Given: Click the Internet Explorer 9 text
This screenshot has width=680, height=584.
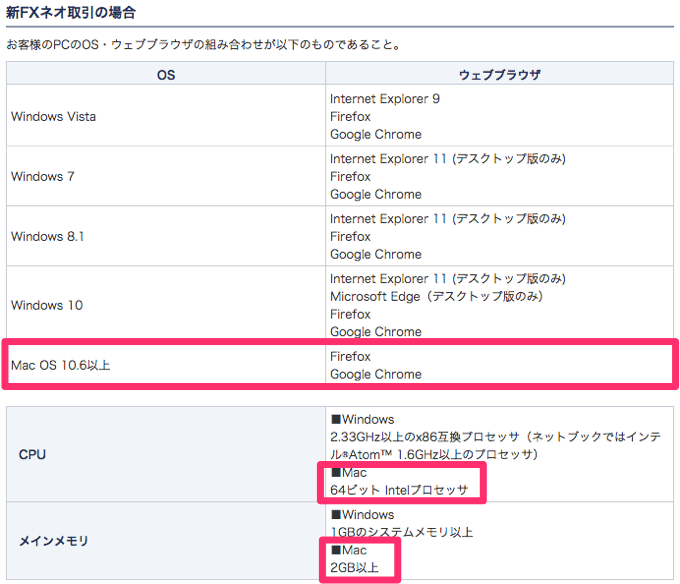Looking at the screenshot, I should click(x=385, y=99).
